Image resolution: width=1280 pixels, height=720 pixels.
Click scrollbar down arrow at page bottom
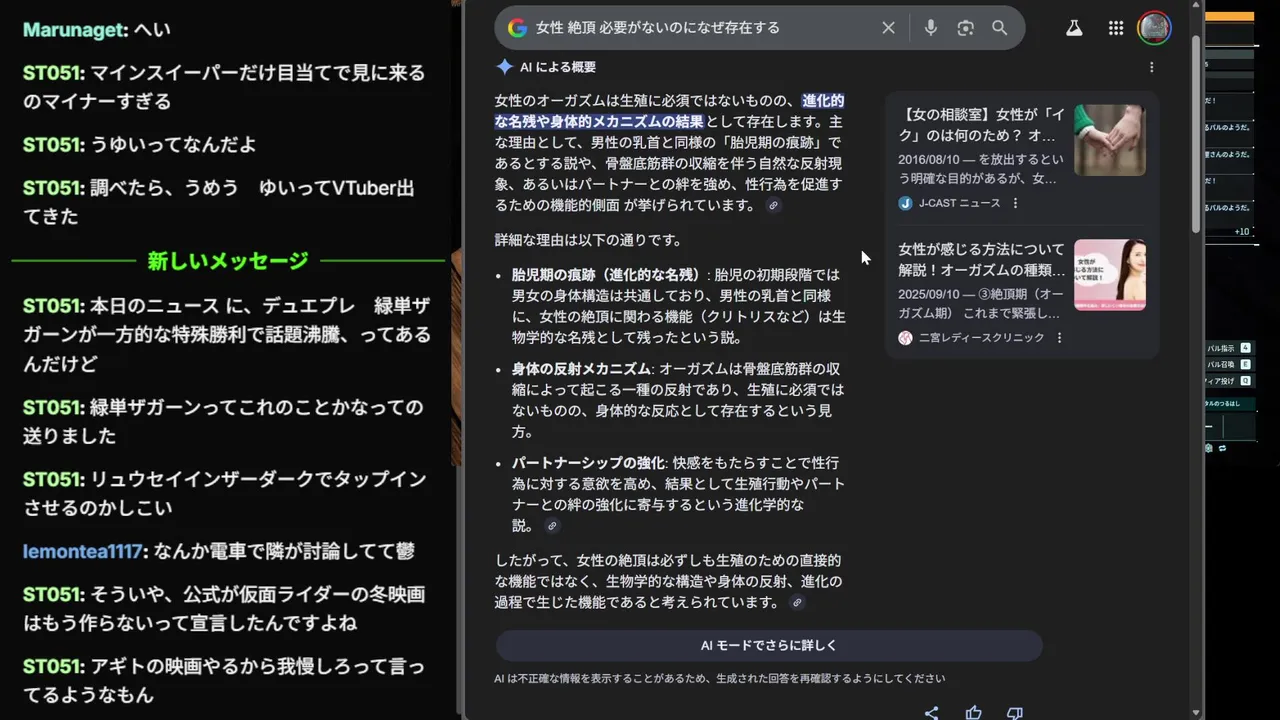[x=1197, y=712]
